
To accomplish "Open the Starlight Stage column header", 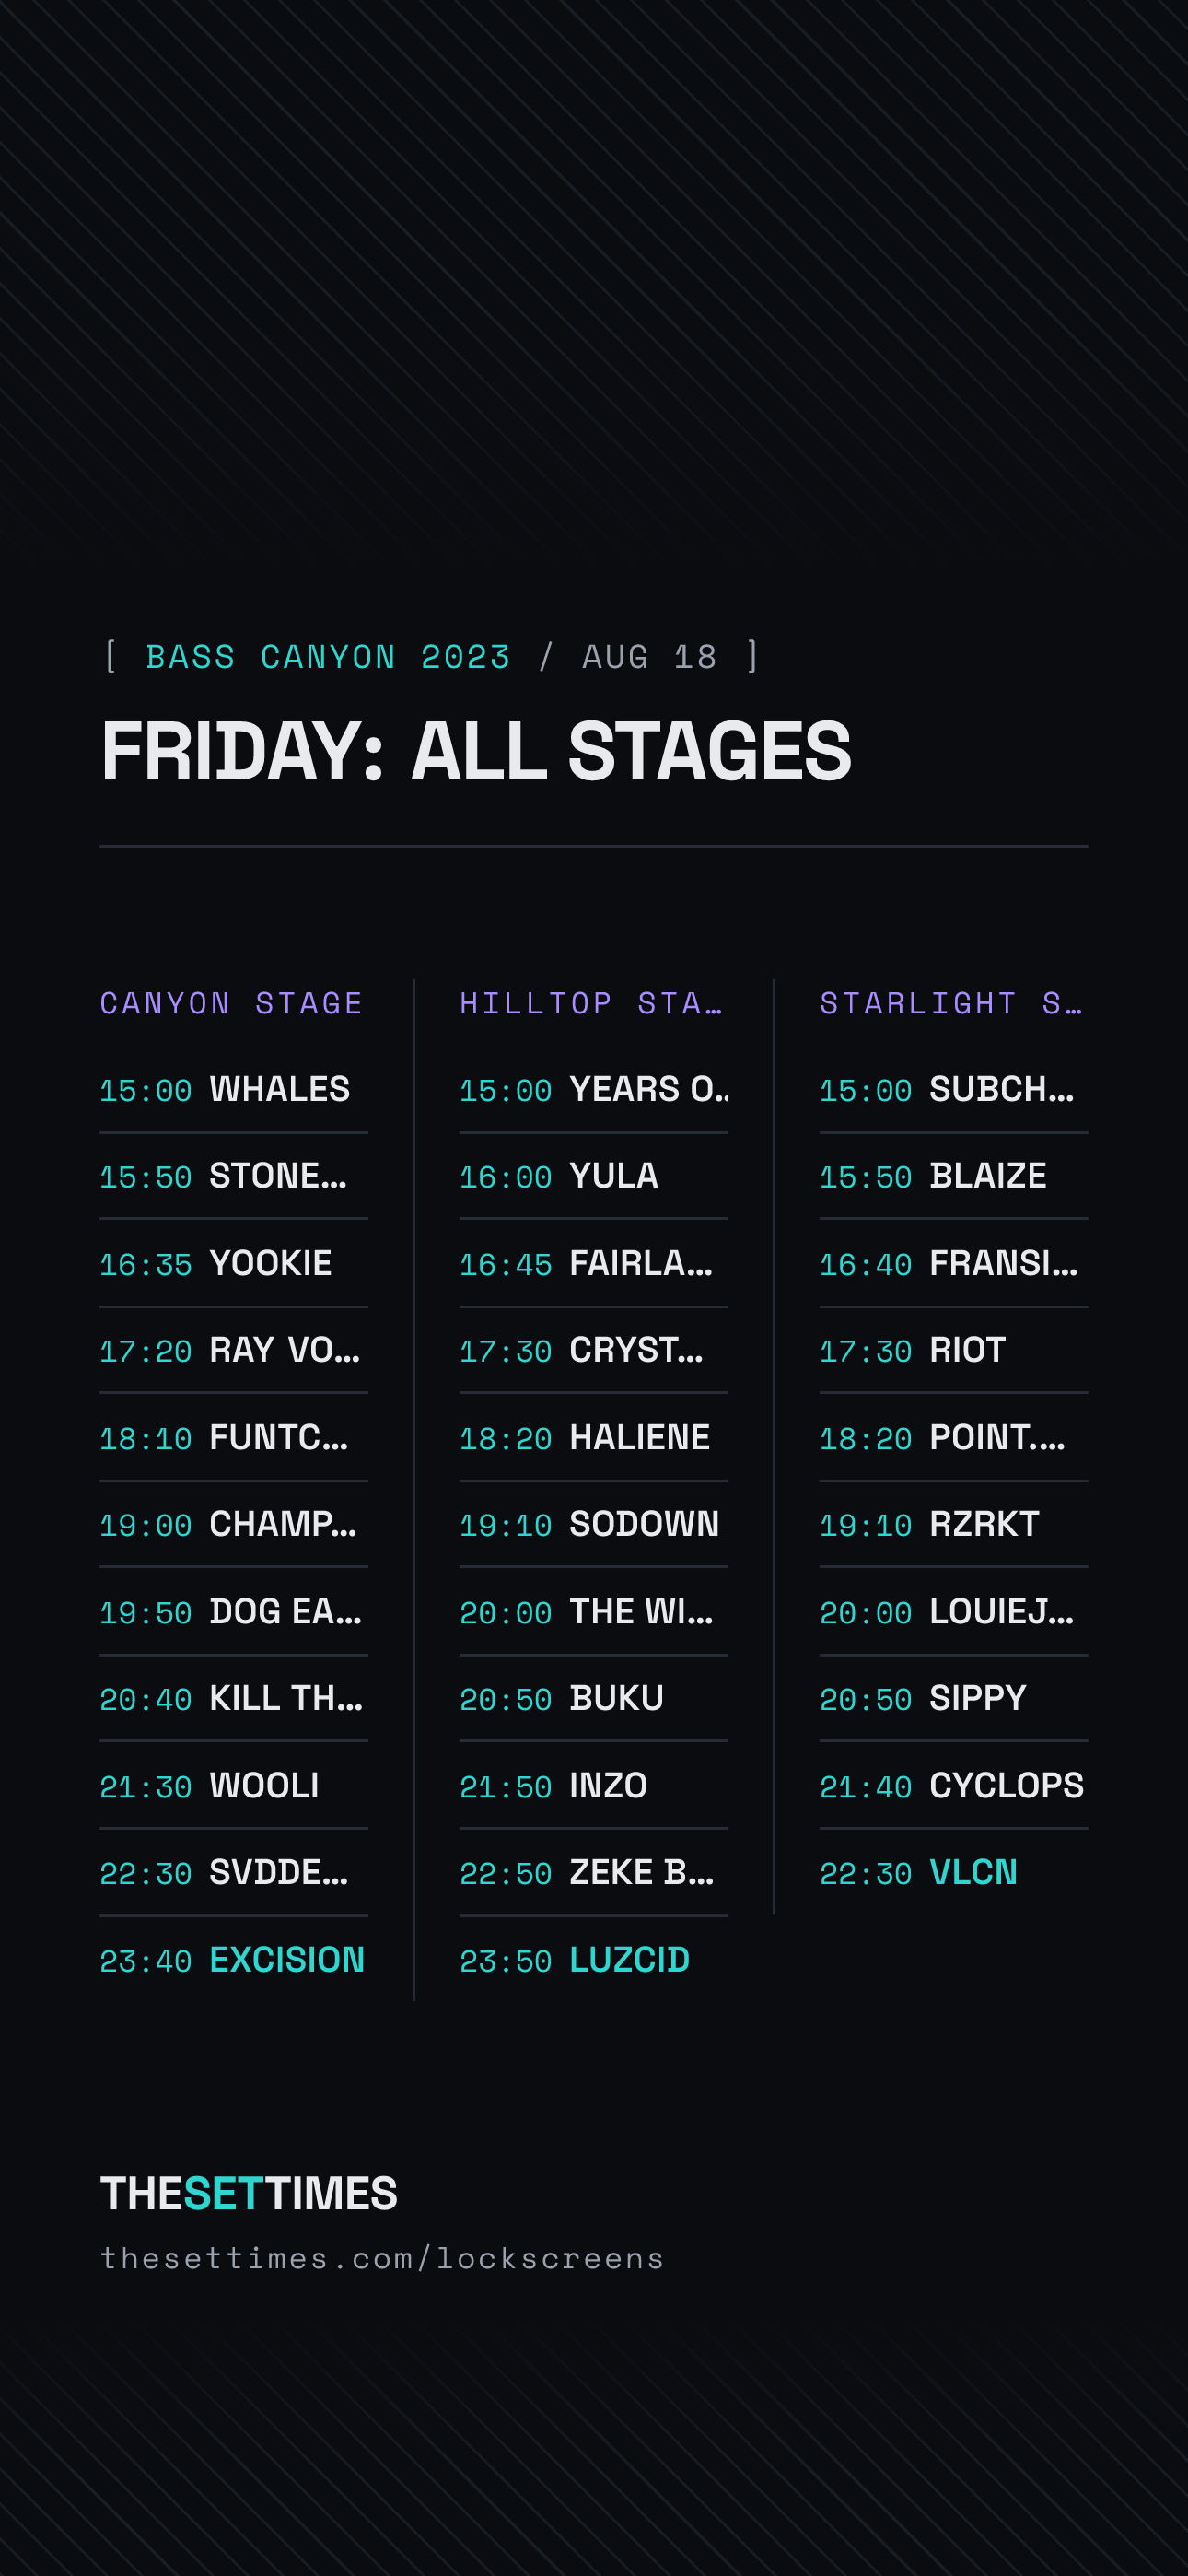I will (952, 1003).
